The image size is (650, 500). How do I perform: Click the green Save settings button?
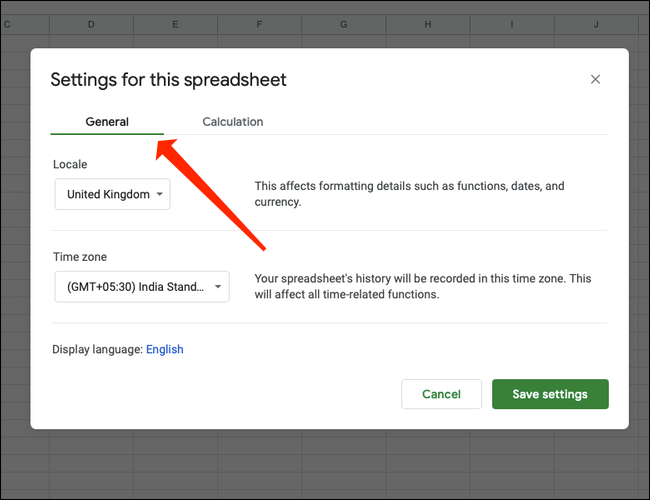point(549,394)
